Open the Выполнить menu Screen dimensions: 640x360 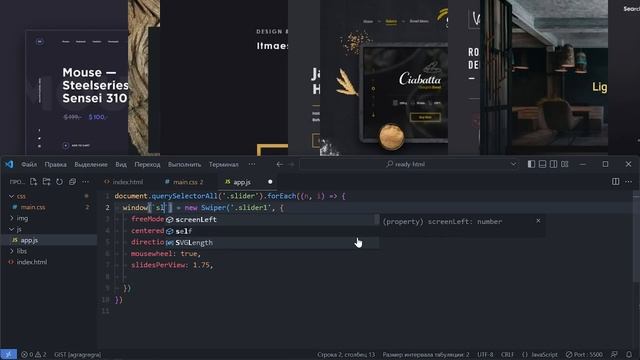pyautogui.click(x=184, y=164)
